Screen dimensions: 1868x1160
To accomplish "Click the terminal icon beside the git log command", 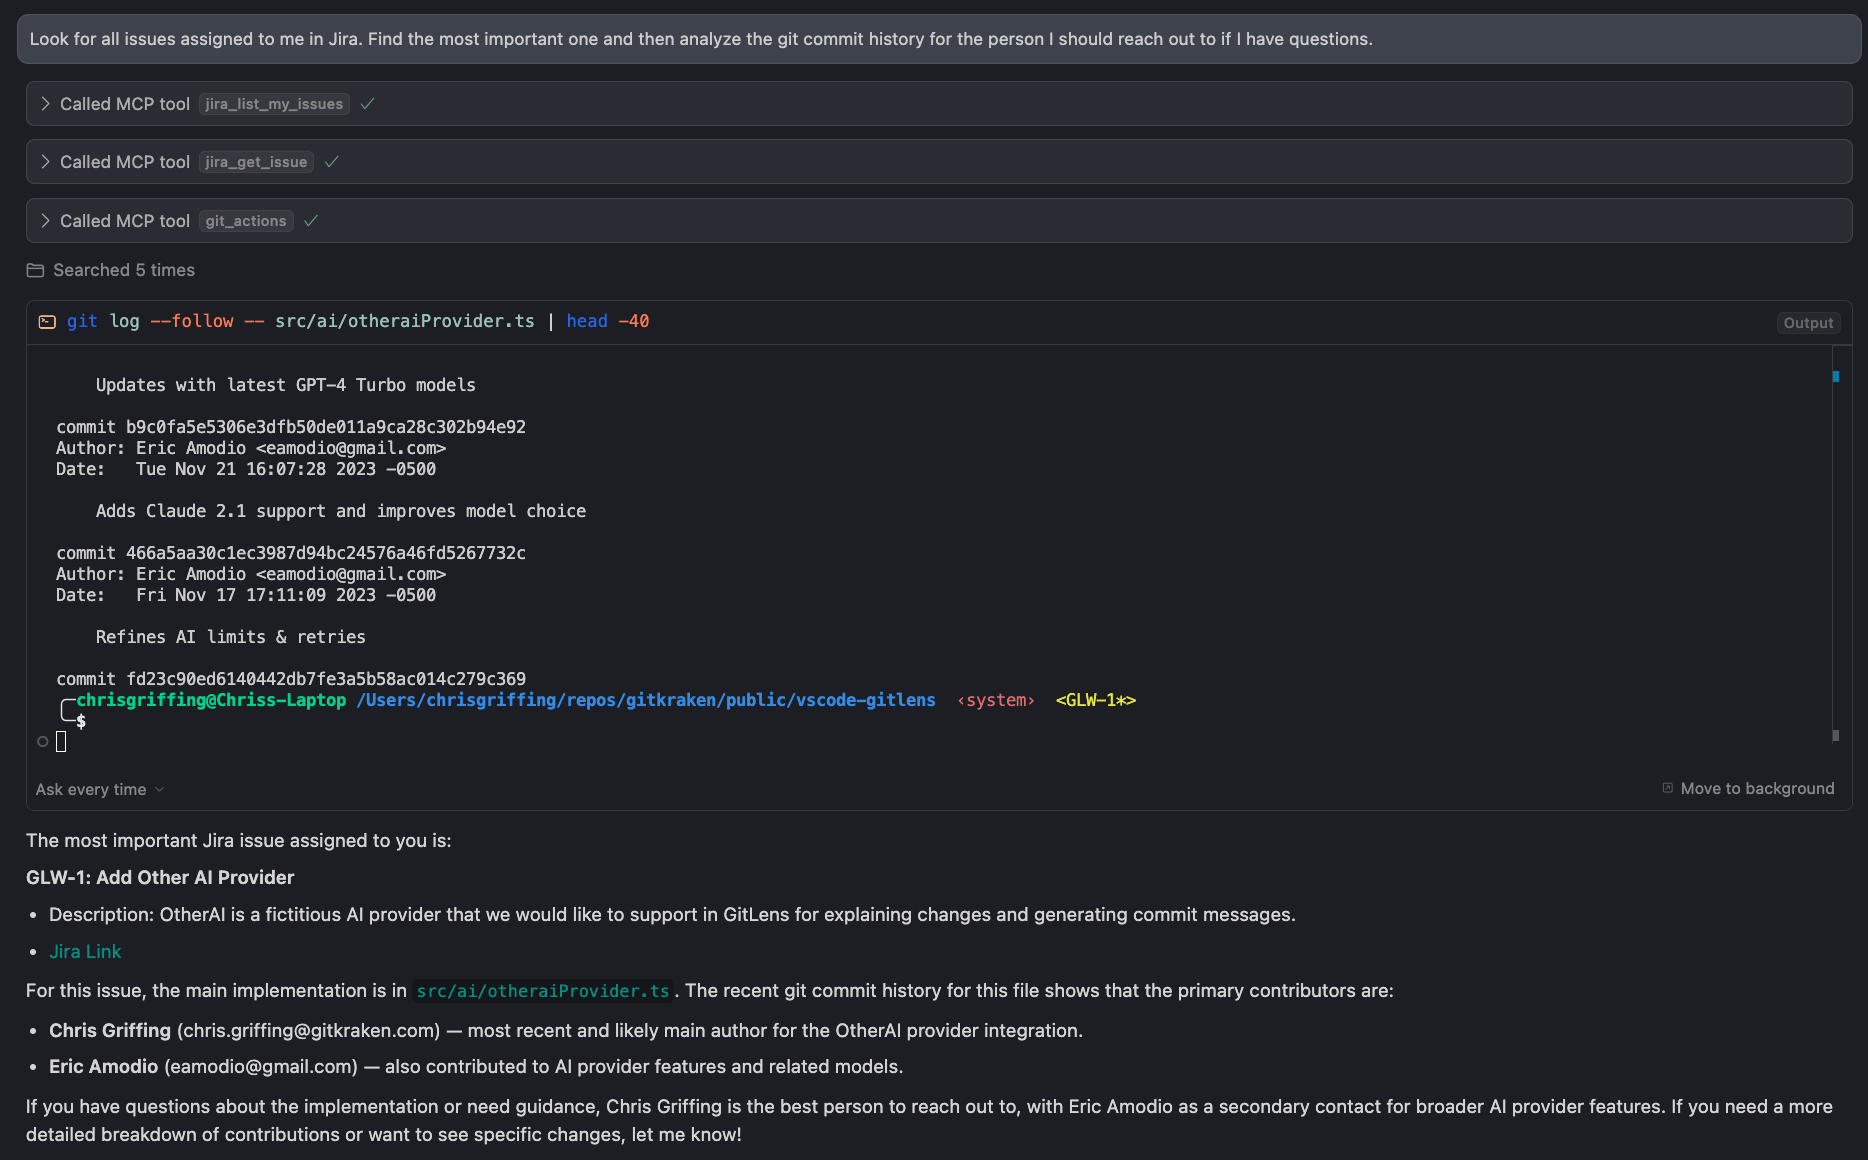I will tap(47, 321).
